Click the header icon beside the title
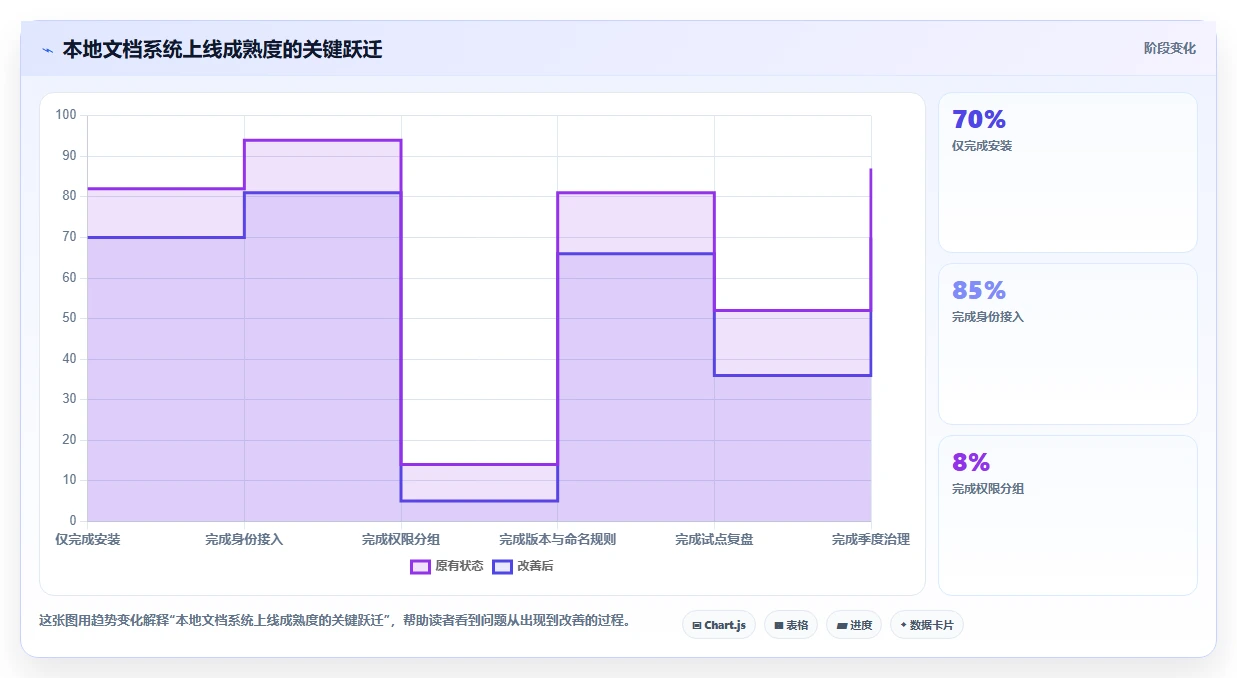 tap(47, 49)
